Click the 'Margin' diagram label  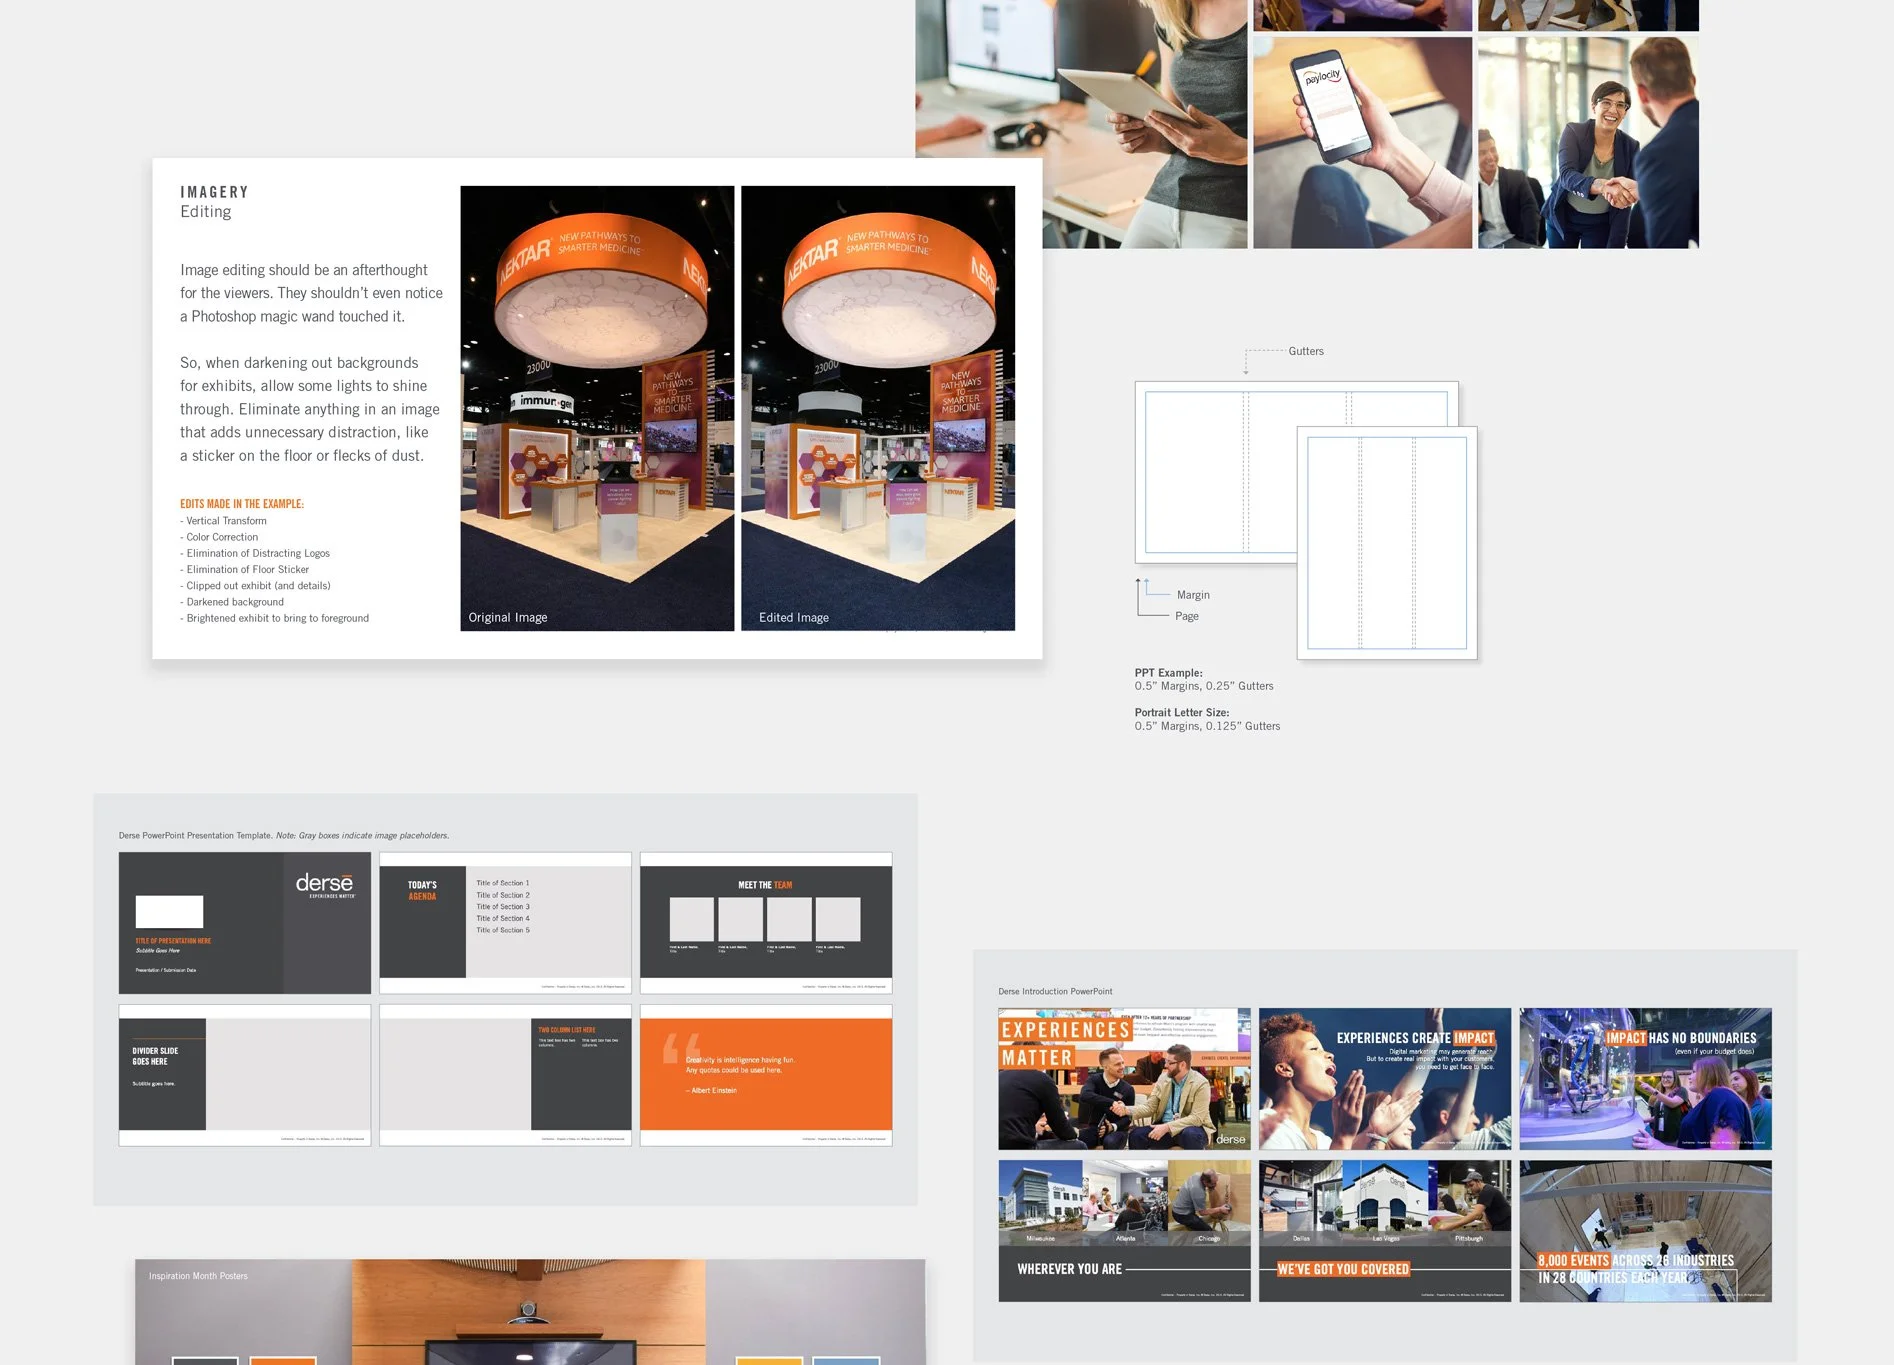pos(1193,595)
